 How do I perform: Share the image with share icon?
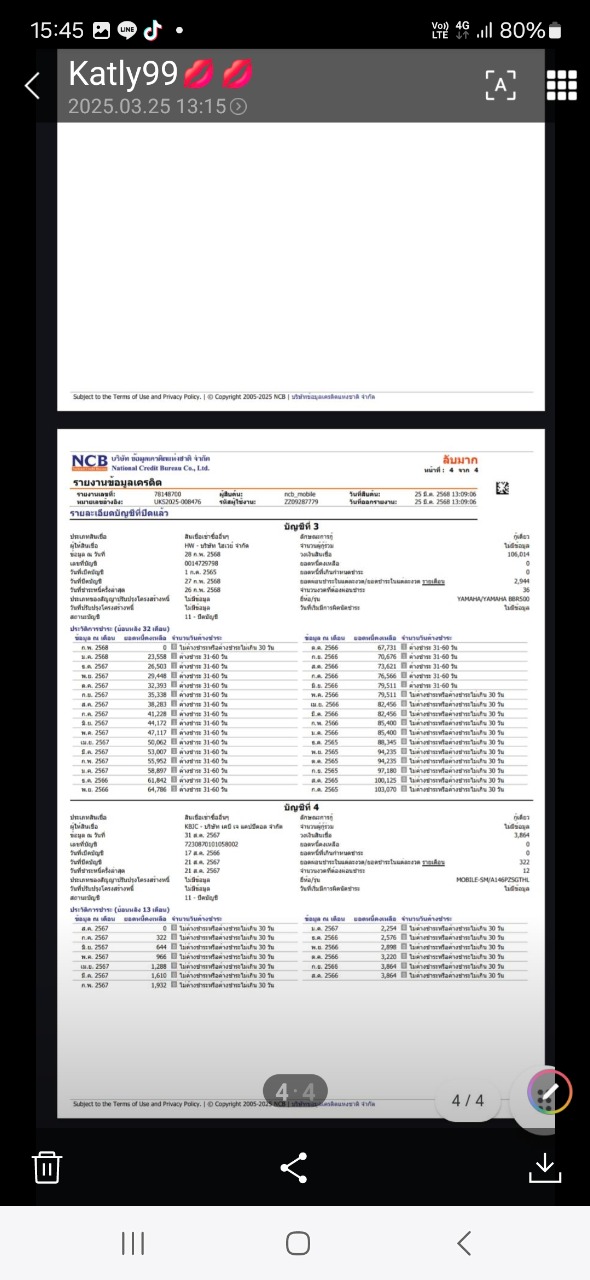(x=294, y=1167)
